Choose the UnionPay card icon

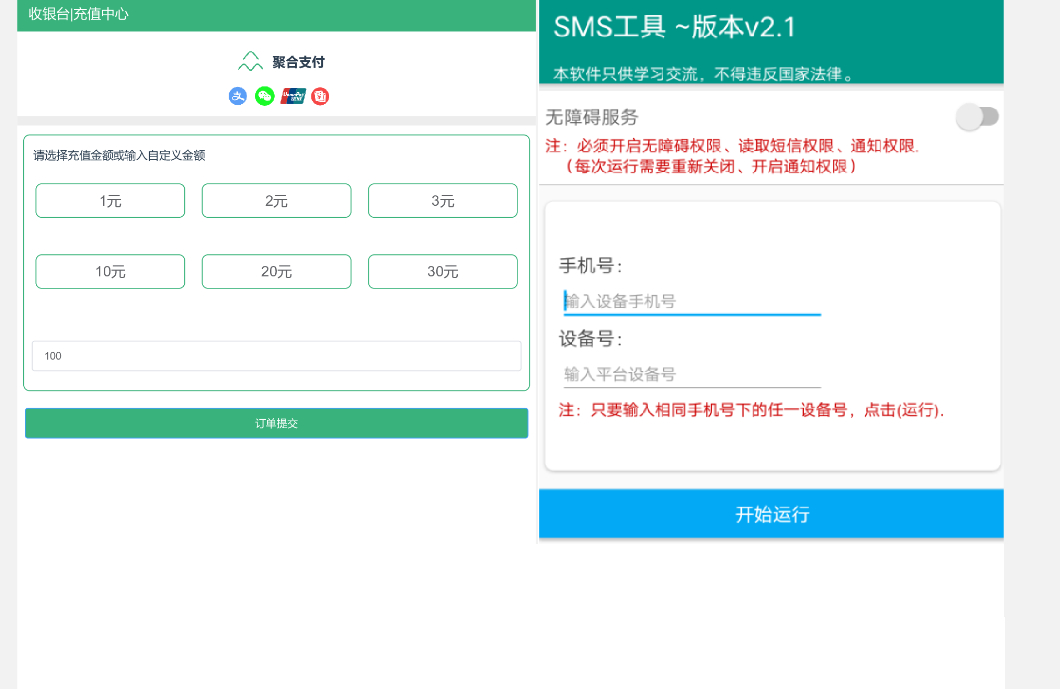coord(293,96)
